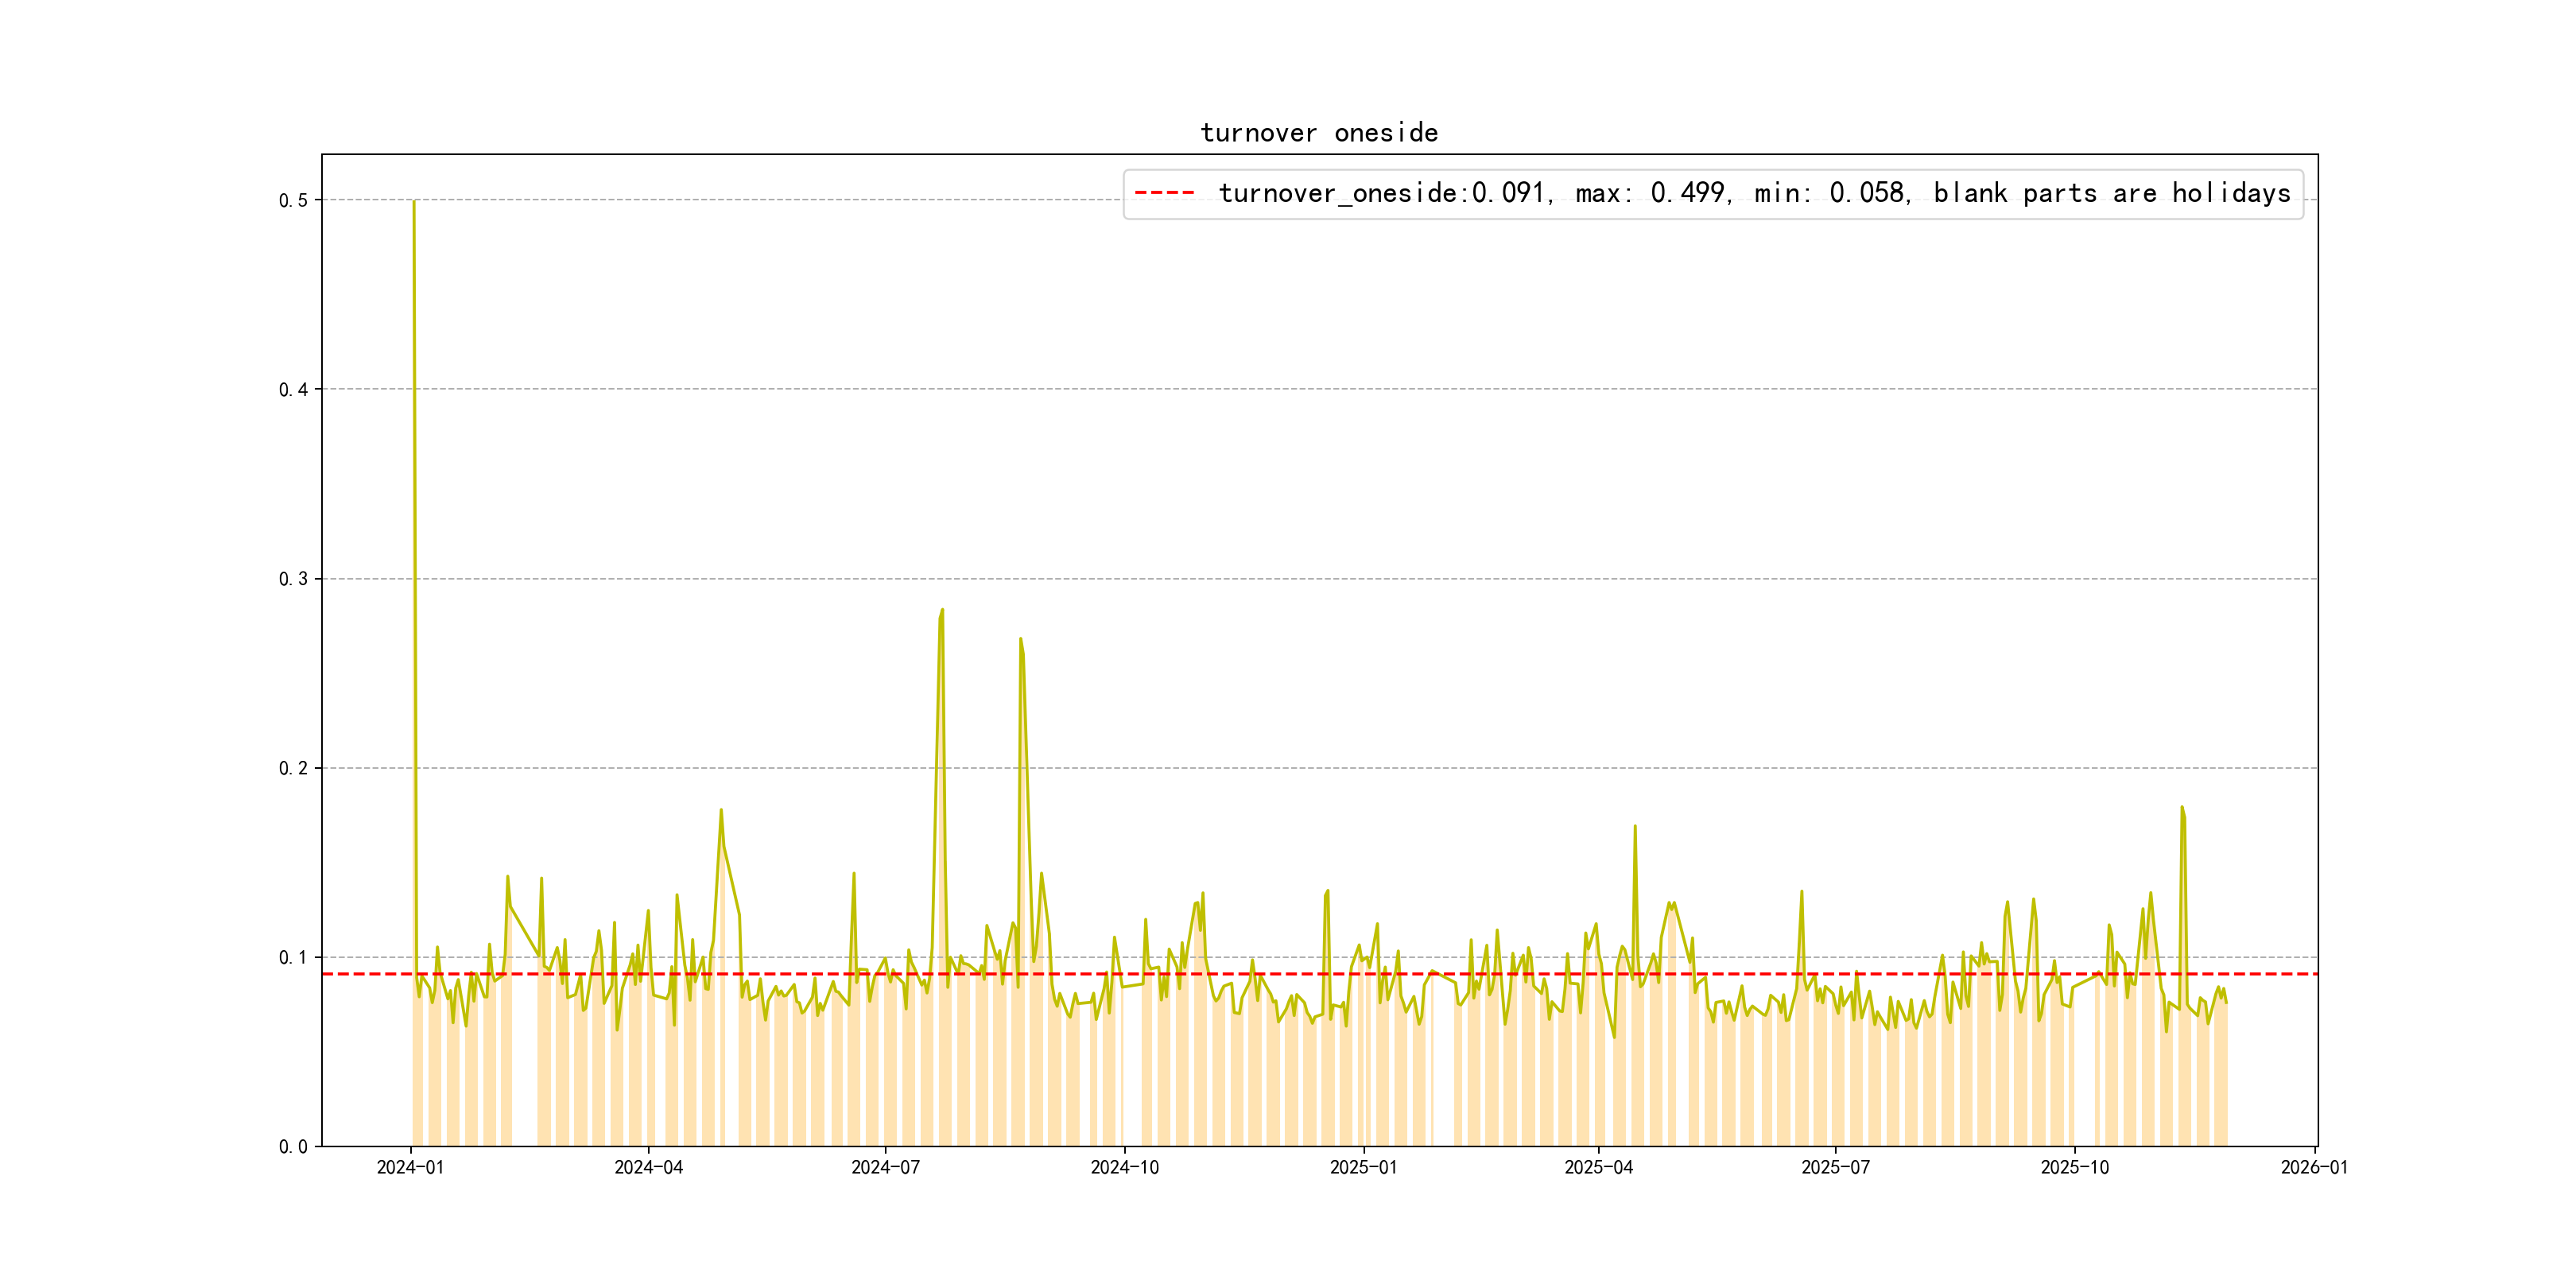2576x1288 pixels.
Task: Click the peak of the 0.499 spike at 2024-01
Action: pos(414,202)
